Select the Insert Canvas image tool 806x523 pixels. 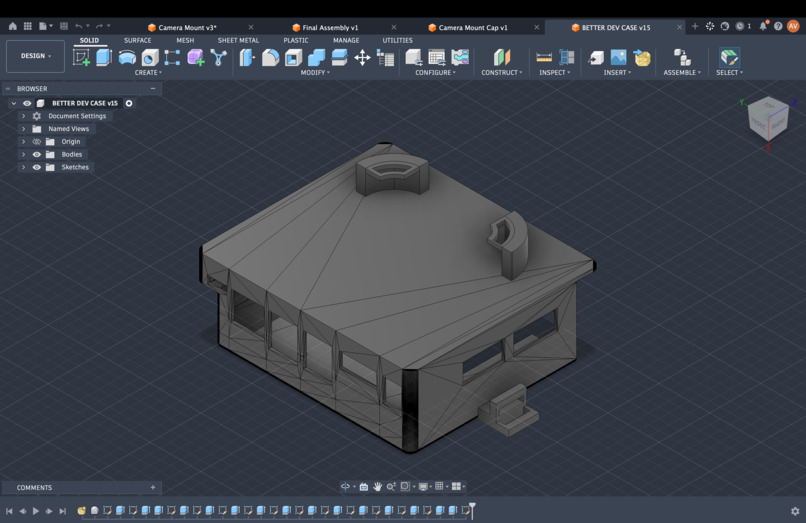click(x=618, y=58)
